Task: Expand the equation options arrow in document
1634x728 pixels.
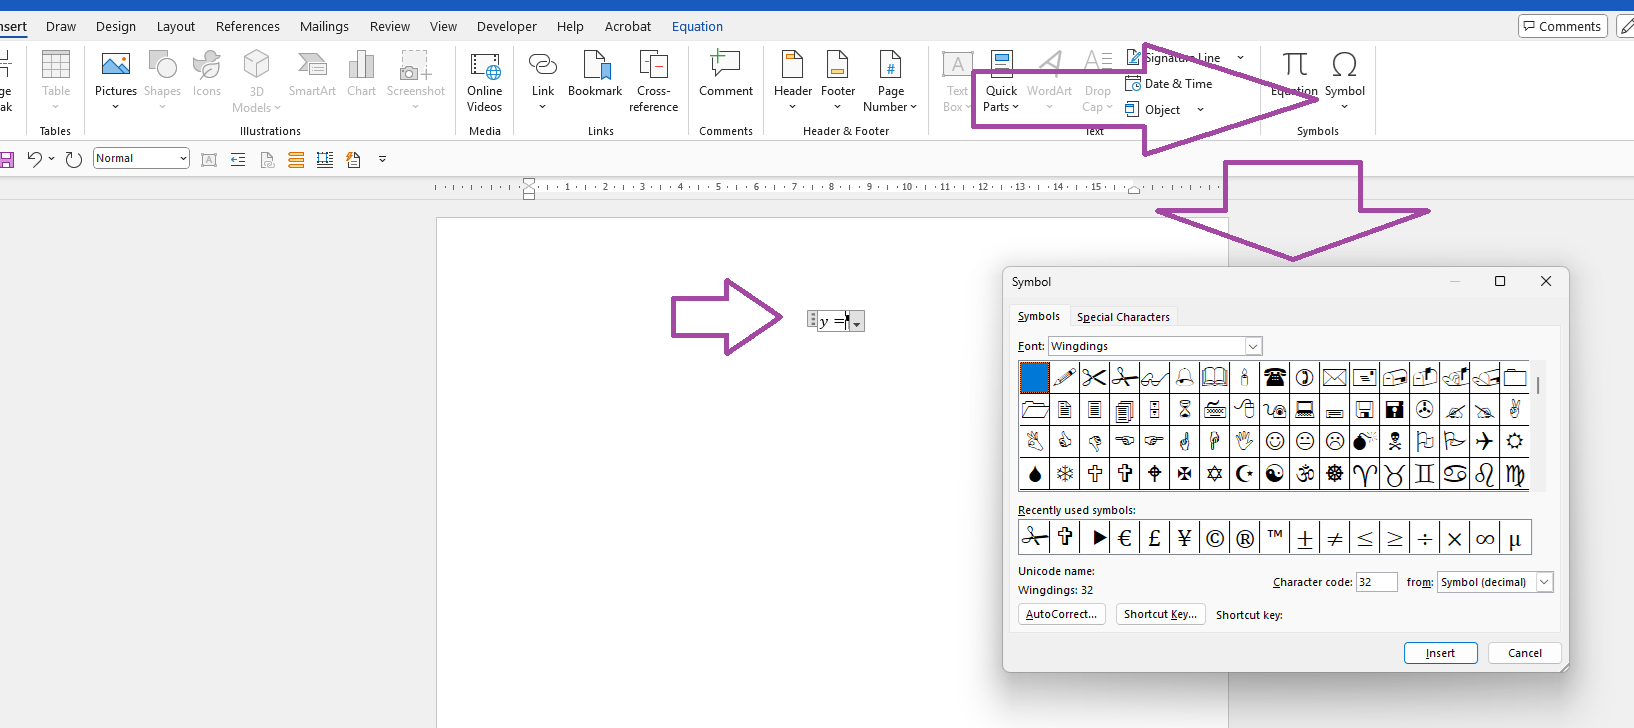Action: pyautogui.click(x=857, y=322)
